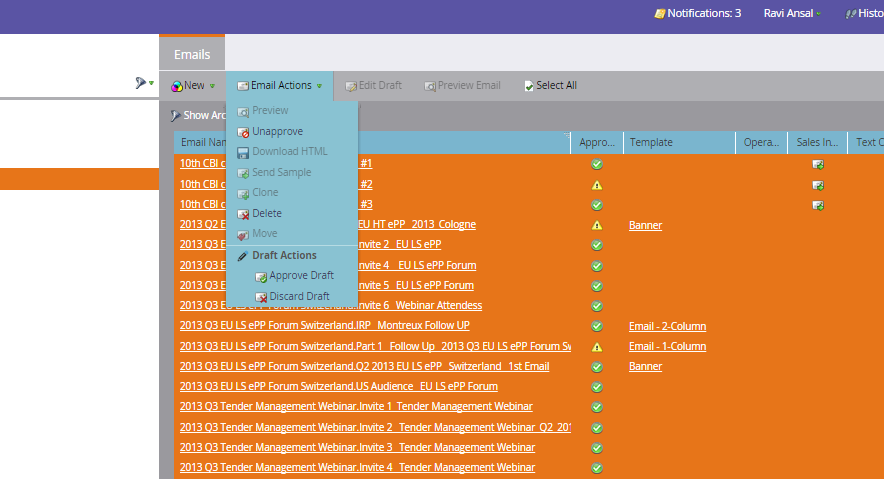Click the Sales Insight icon on first row

click(817, 165)
